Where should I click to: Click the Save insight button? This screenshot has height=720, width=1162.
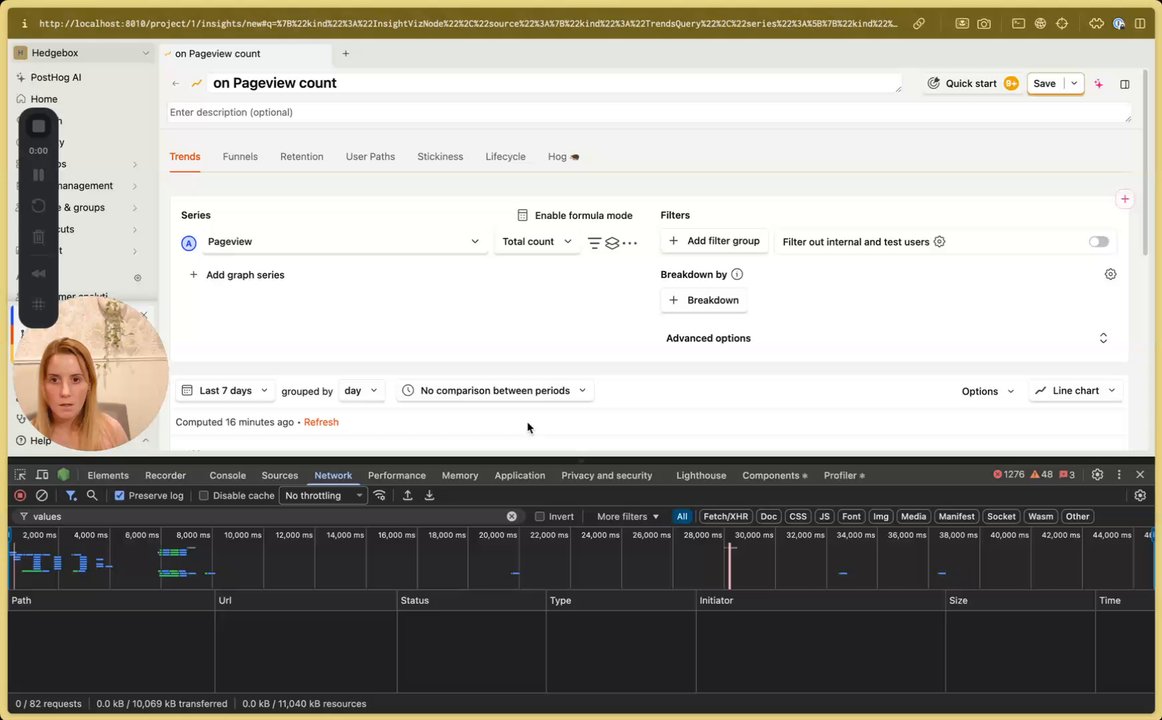pos(1045,84)
